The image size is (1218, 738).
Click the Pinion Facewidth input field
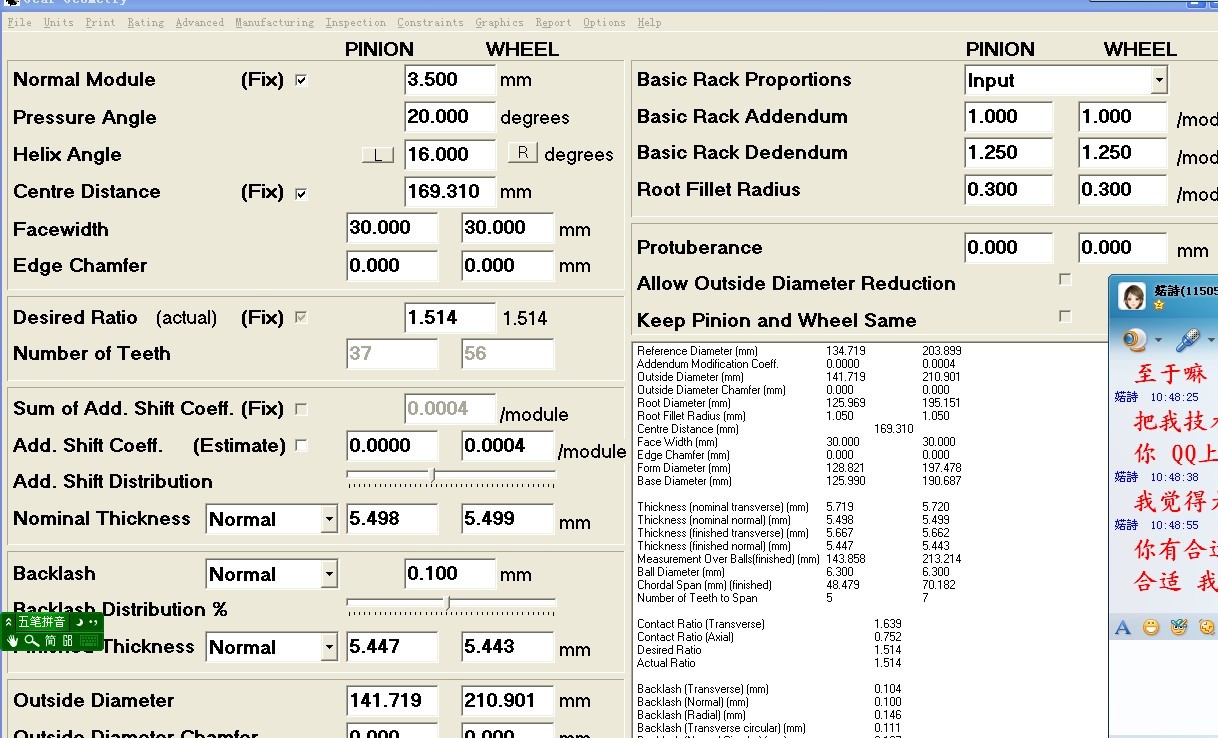coord(392,228)
